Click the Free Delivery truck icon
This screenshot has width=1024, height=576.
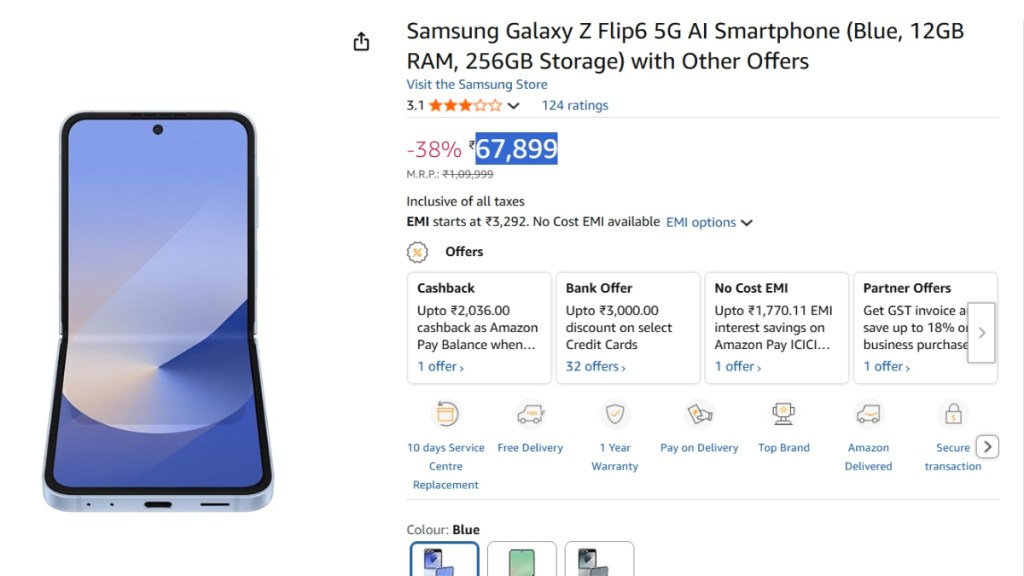point(530,413)
